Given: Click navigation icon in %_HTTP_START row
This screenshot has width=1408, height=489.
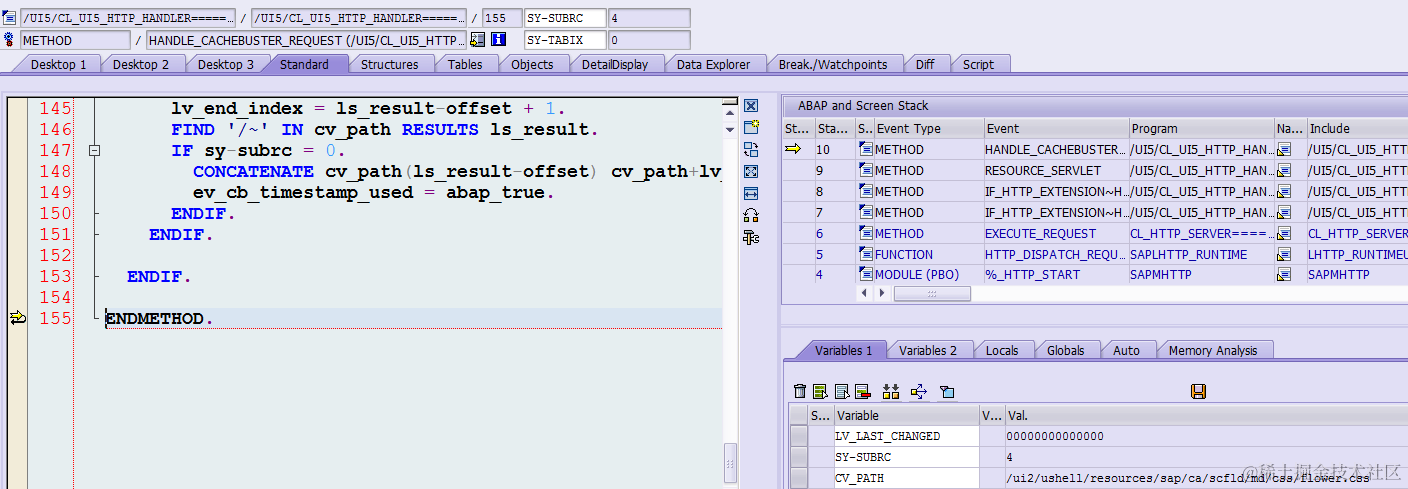Looking at the screenshot, I should tap(1285, 274).
